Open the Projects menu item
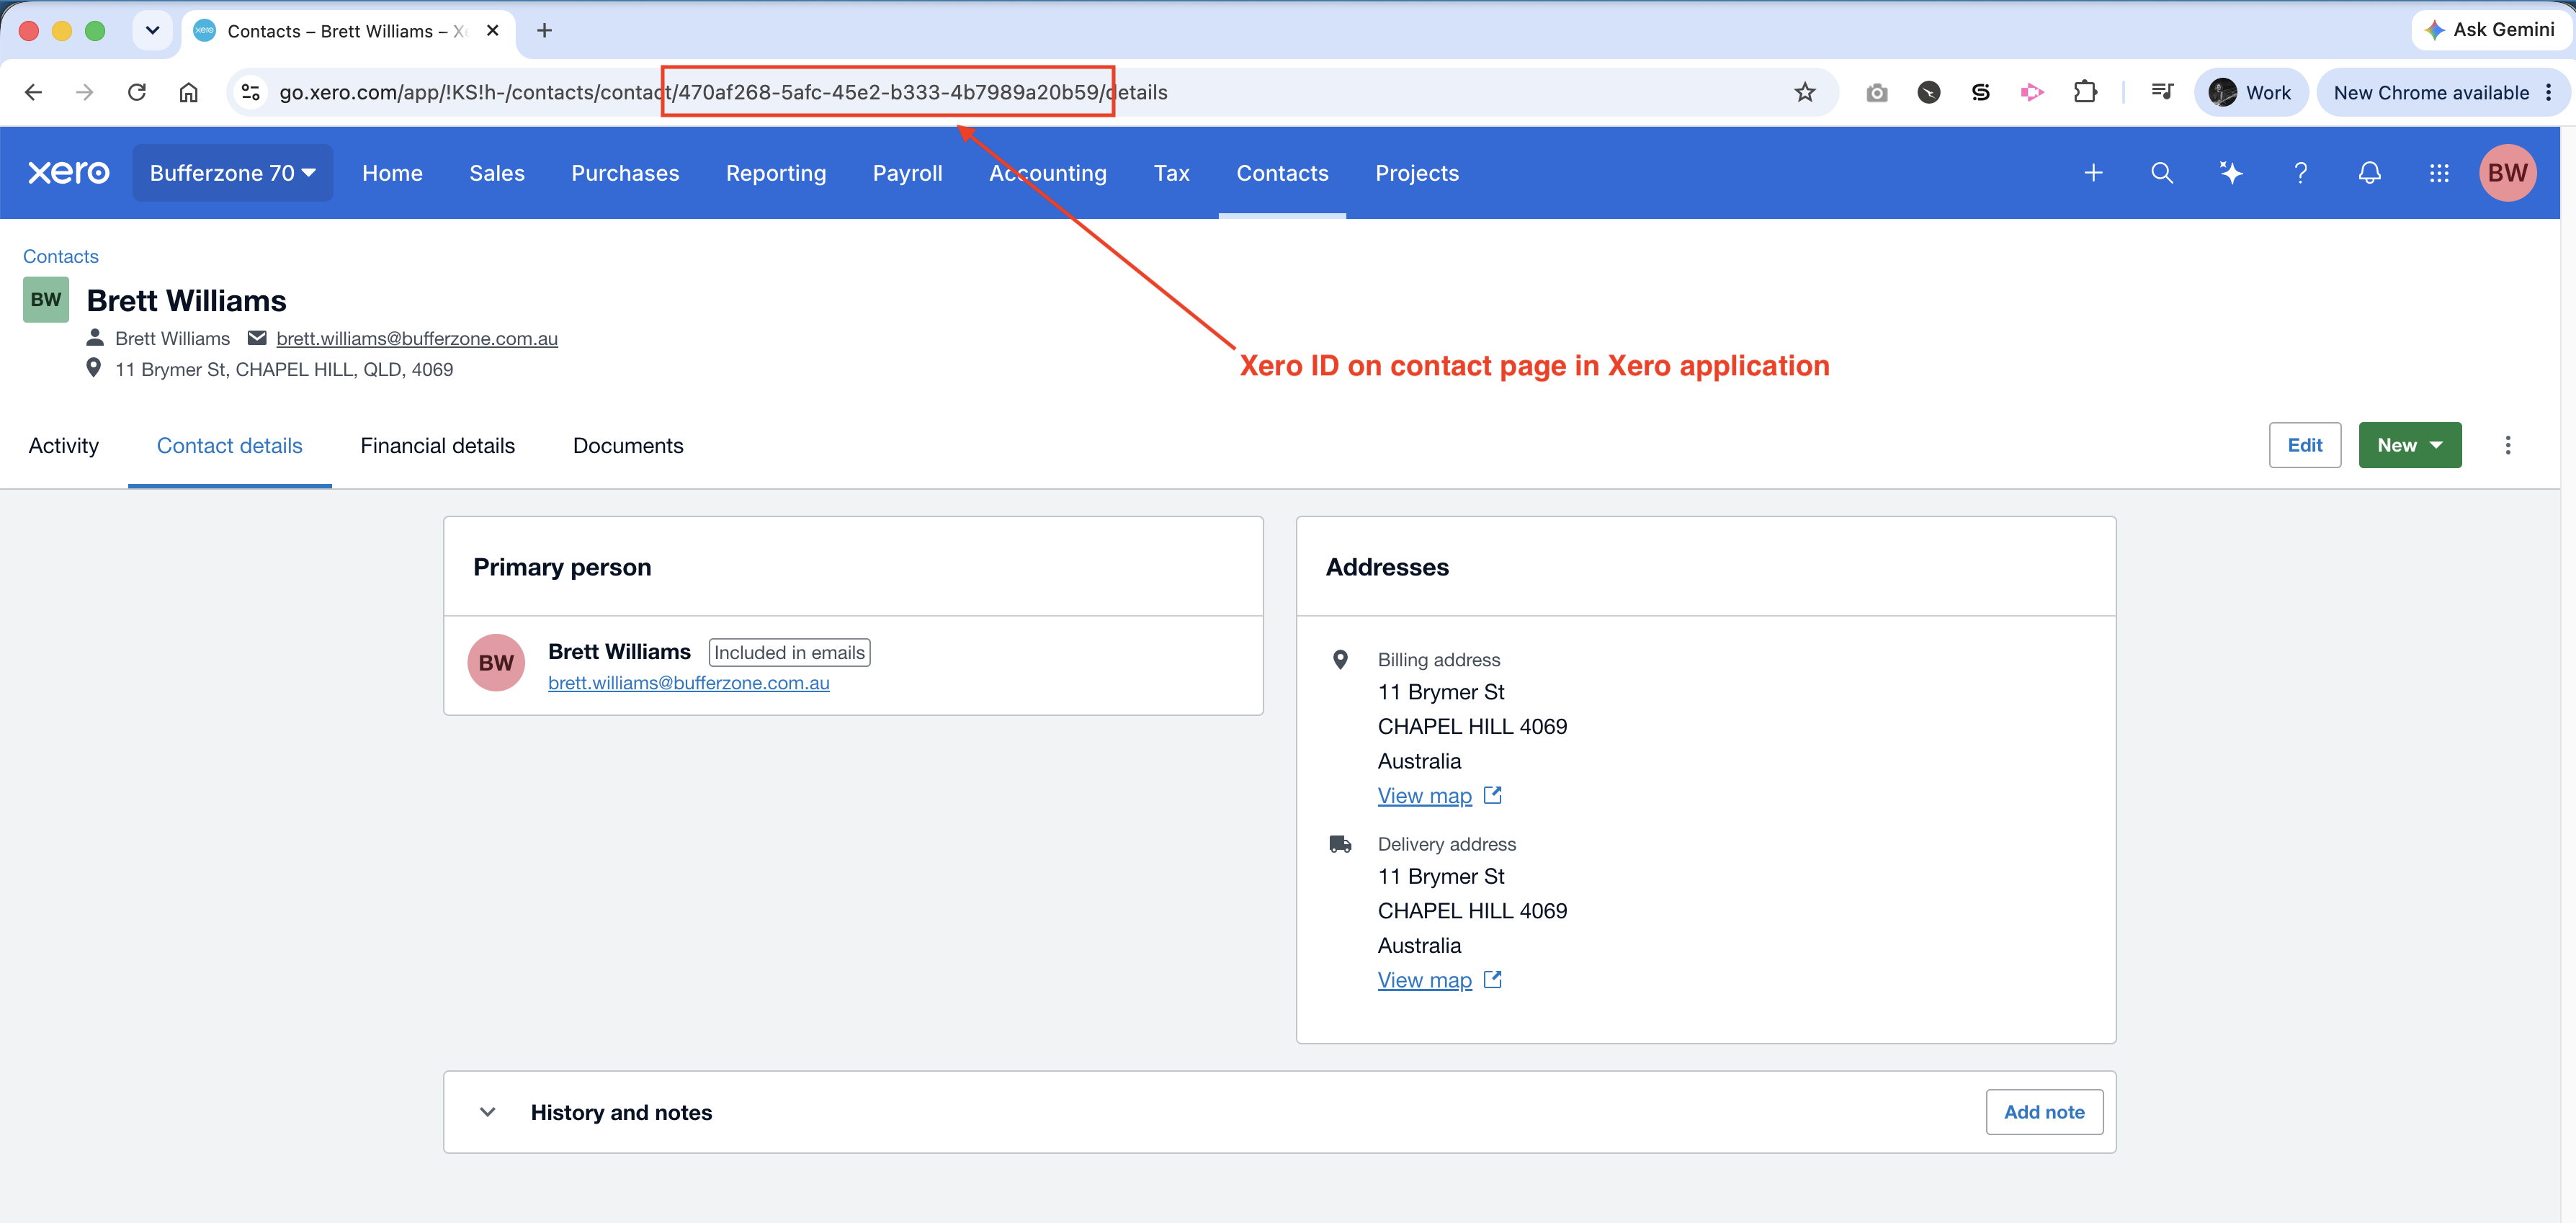Image resolution: width=2576 pixels, height=1223 pixels. (x=1417, y=173)
